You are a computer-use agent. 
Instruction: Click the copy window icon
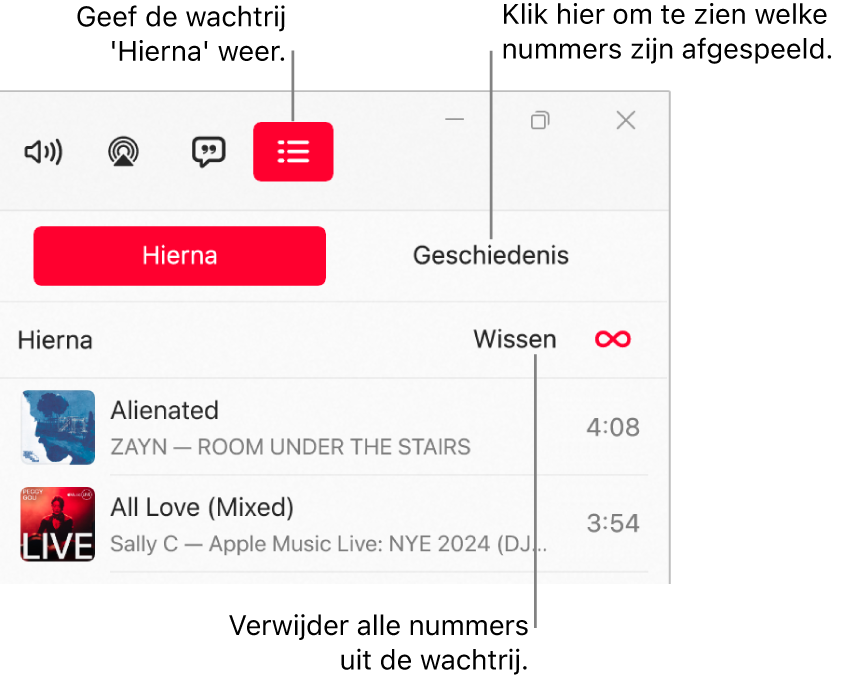540,119
